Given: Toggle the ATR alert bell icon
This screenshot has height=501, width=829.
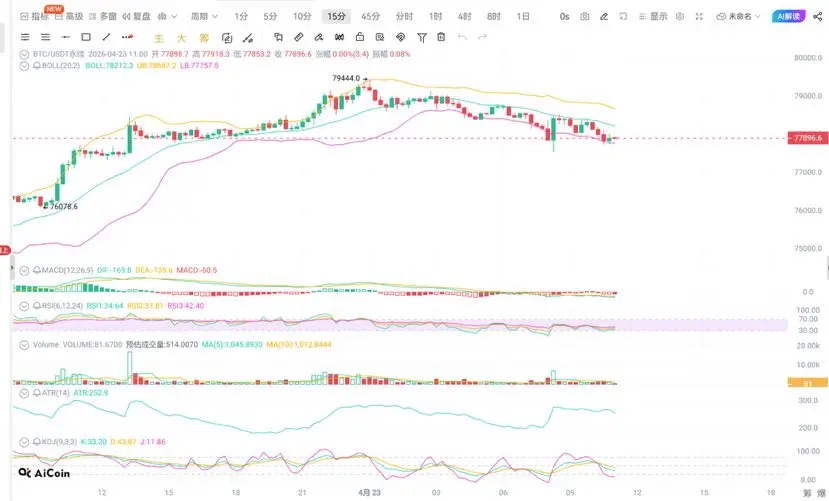Looking at the screenshot, I should coord(37,393).
